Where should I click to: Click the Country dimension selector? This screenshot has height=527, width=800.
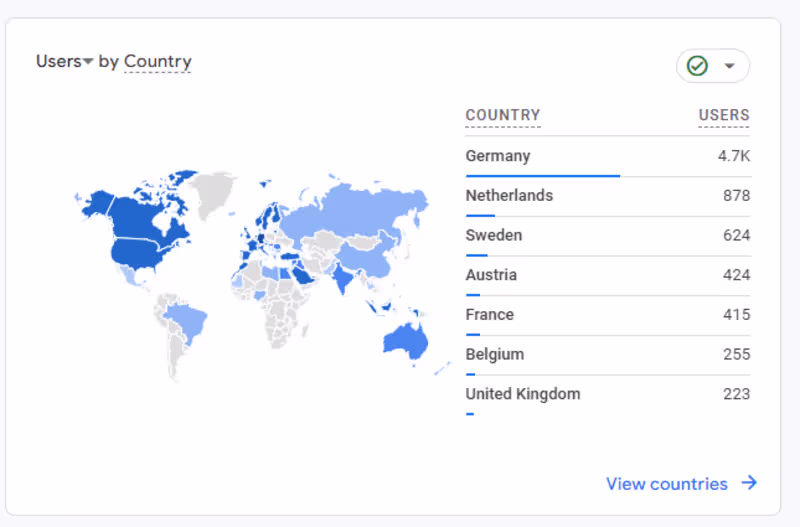(x=158, y=62)
